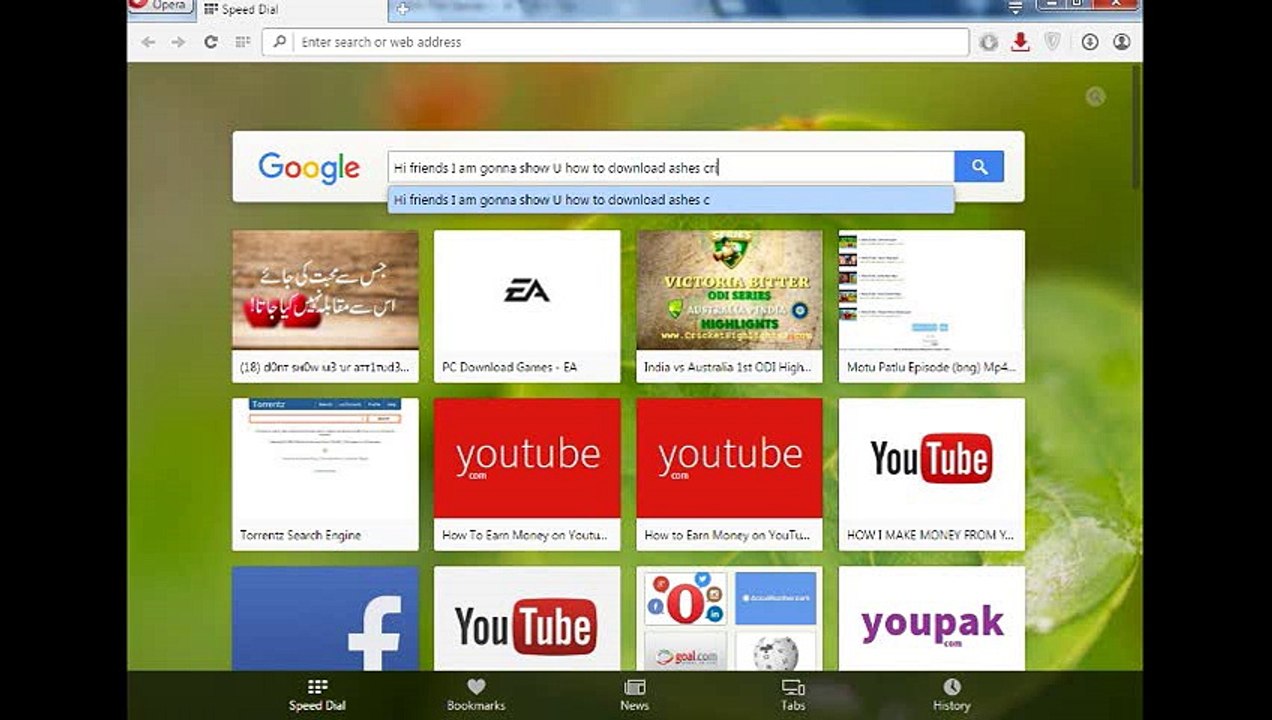
Task: Click 'Motu Patlu Episode (bng) Mp4...' label
Action: click(x=931, y=367)
